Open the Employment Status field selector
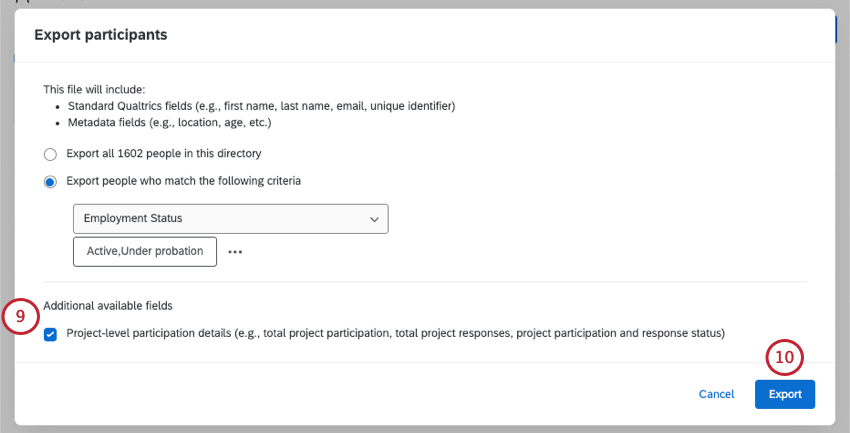Image resolution: width=850 pixels, height=433 pixels. tap(230, 218)
